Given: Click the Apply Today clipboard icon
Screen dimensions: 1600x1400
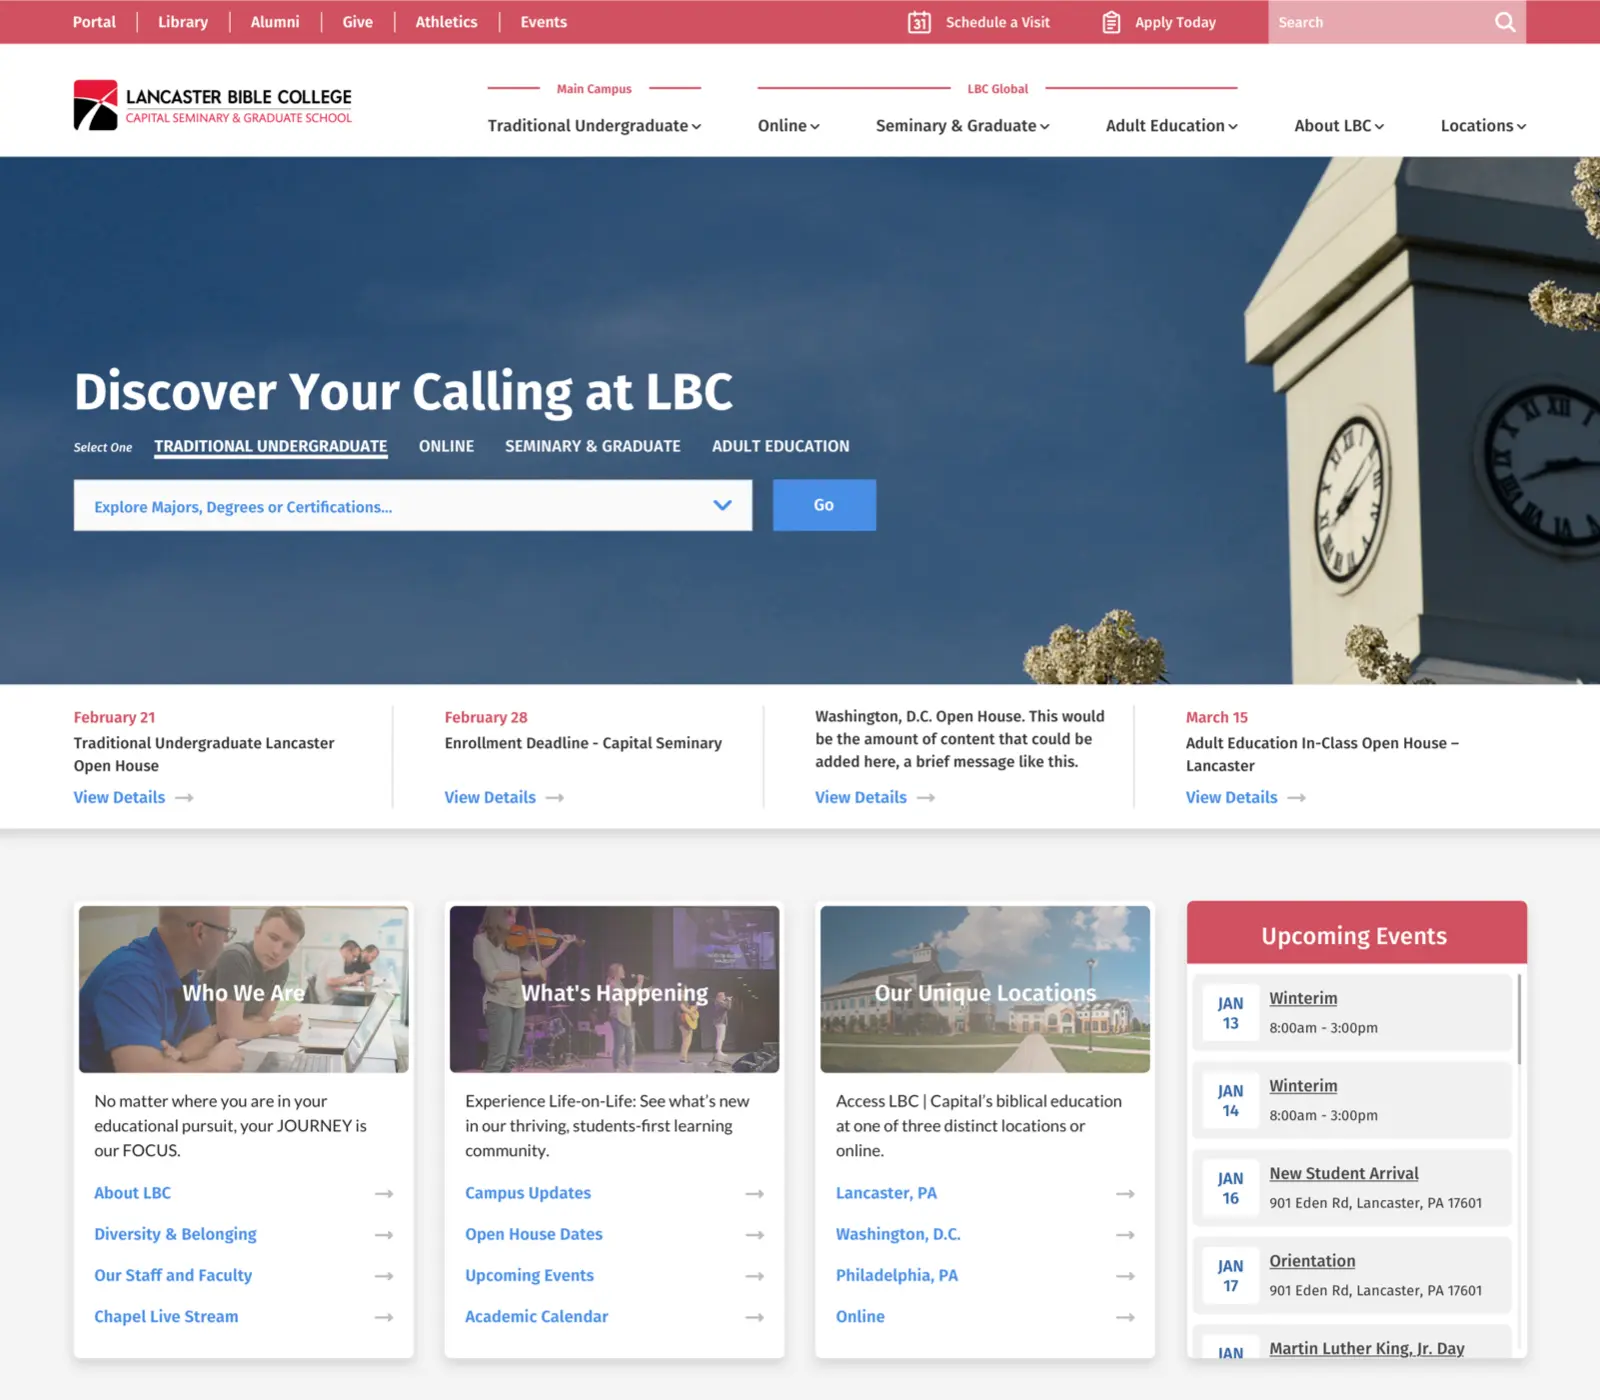Looking at the screenshot, I should tap(1111, 22).
